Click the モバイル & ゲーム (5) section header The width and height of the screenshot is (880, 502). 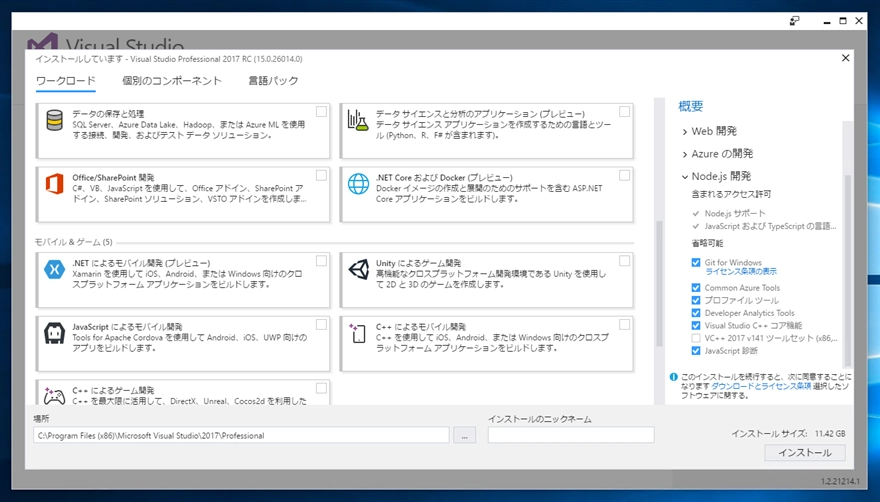(74, 242)
